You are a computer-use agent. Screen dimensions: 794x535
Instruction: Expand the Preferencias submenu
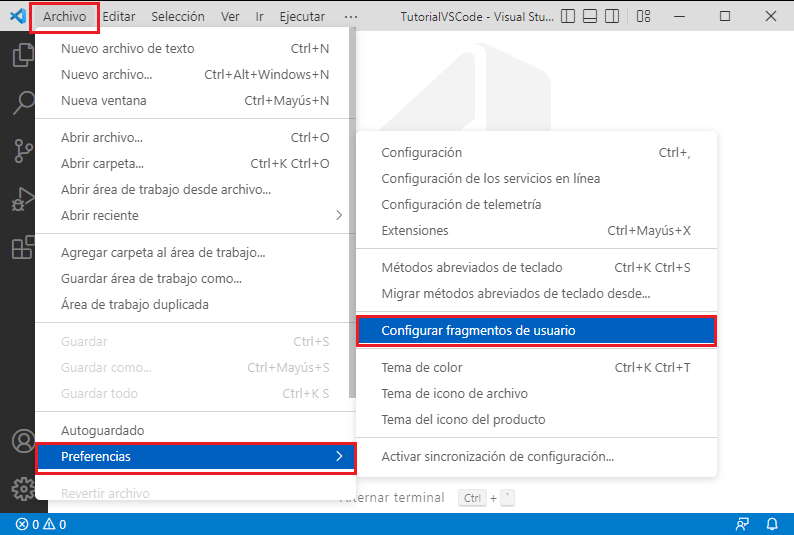point(196,457)
